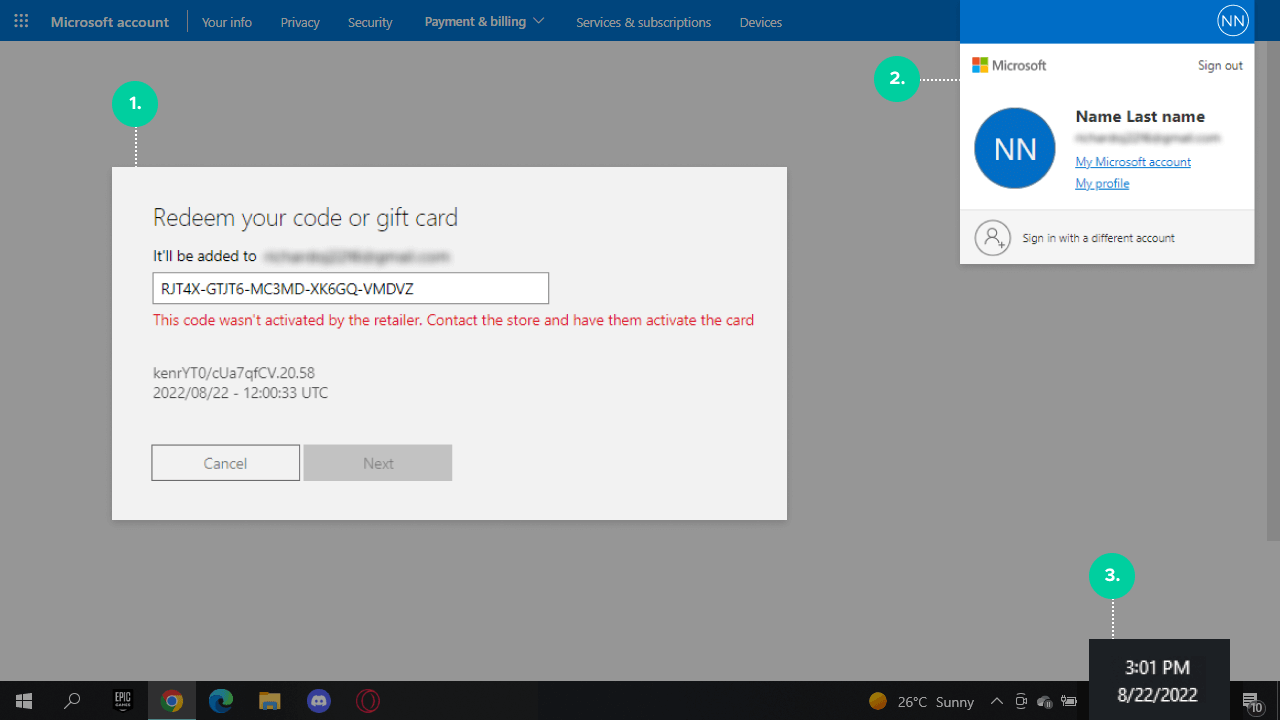Open Services & subscriptions page
Viewport: 1280px width, 720px height.
[643, 22]
